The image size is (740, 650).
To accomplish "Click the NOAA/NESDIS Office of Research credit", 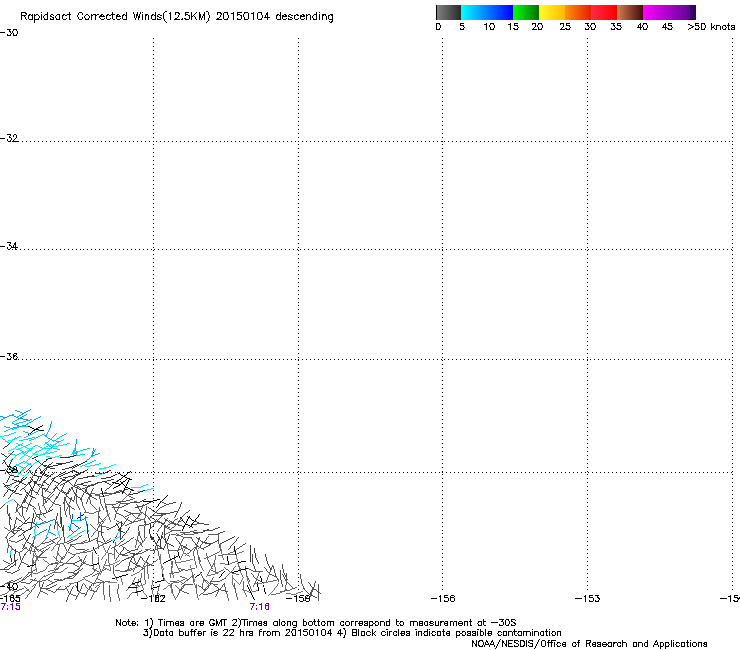I will (x=589, y=644).
